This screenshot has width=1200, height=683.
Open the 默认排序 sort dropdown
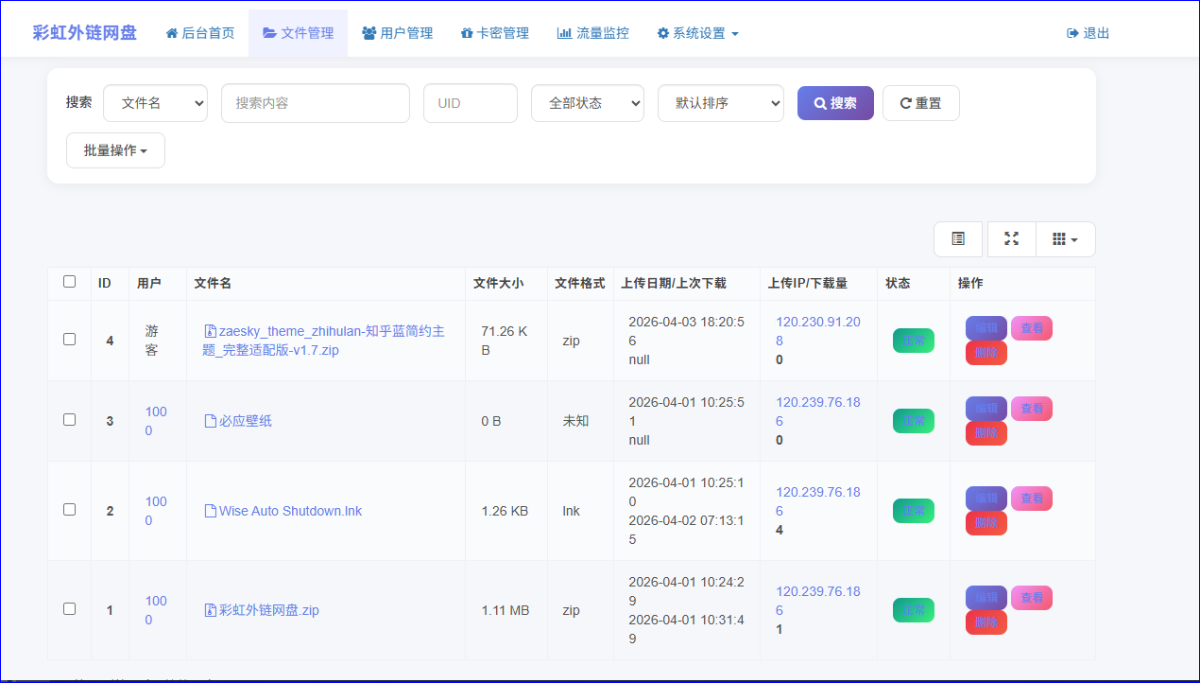click(720, 103)
